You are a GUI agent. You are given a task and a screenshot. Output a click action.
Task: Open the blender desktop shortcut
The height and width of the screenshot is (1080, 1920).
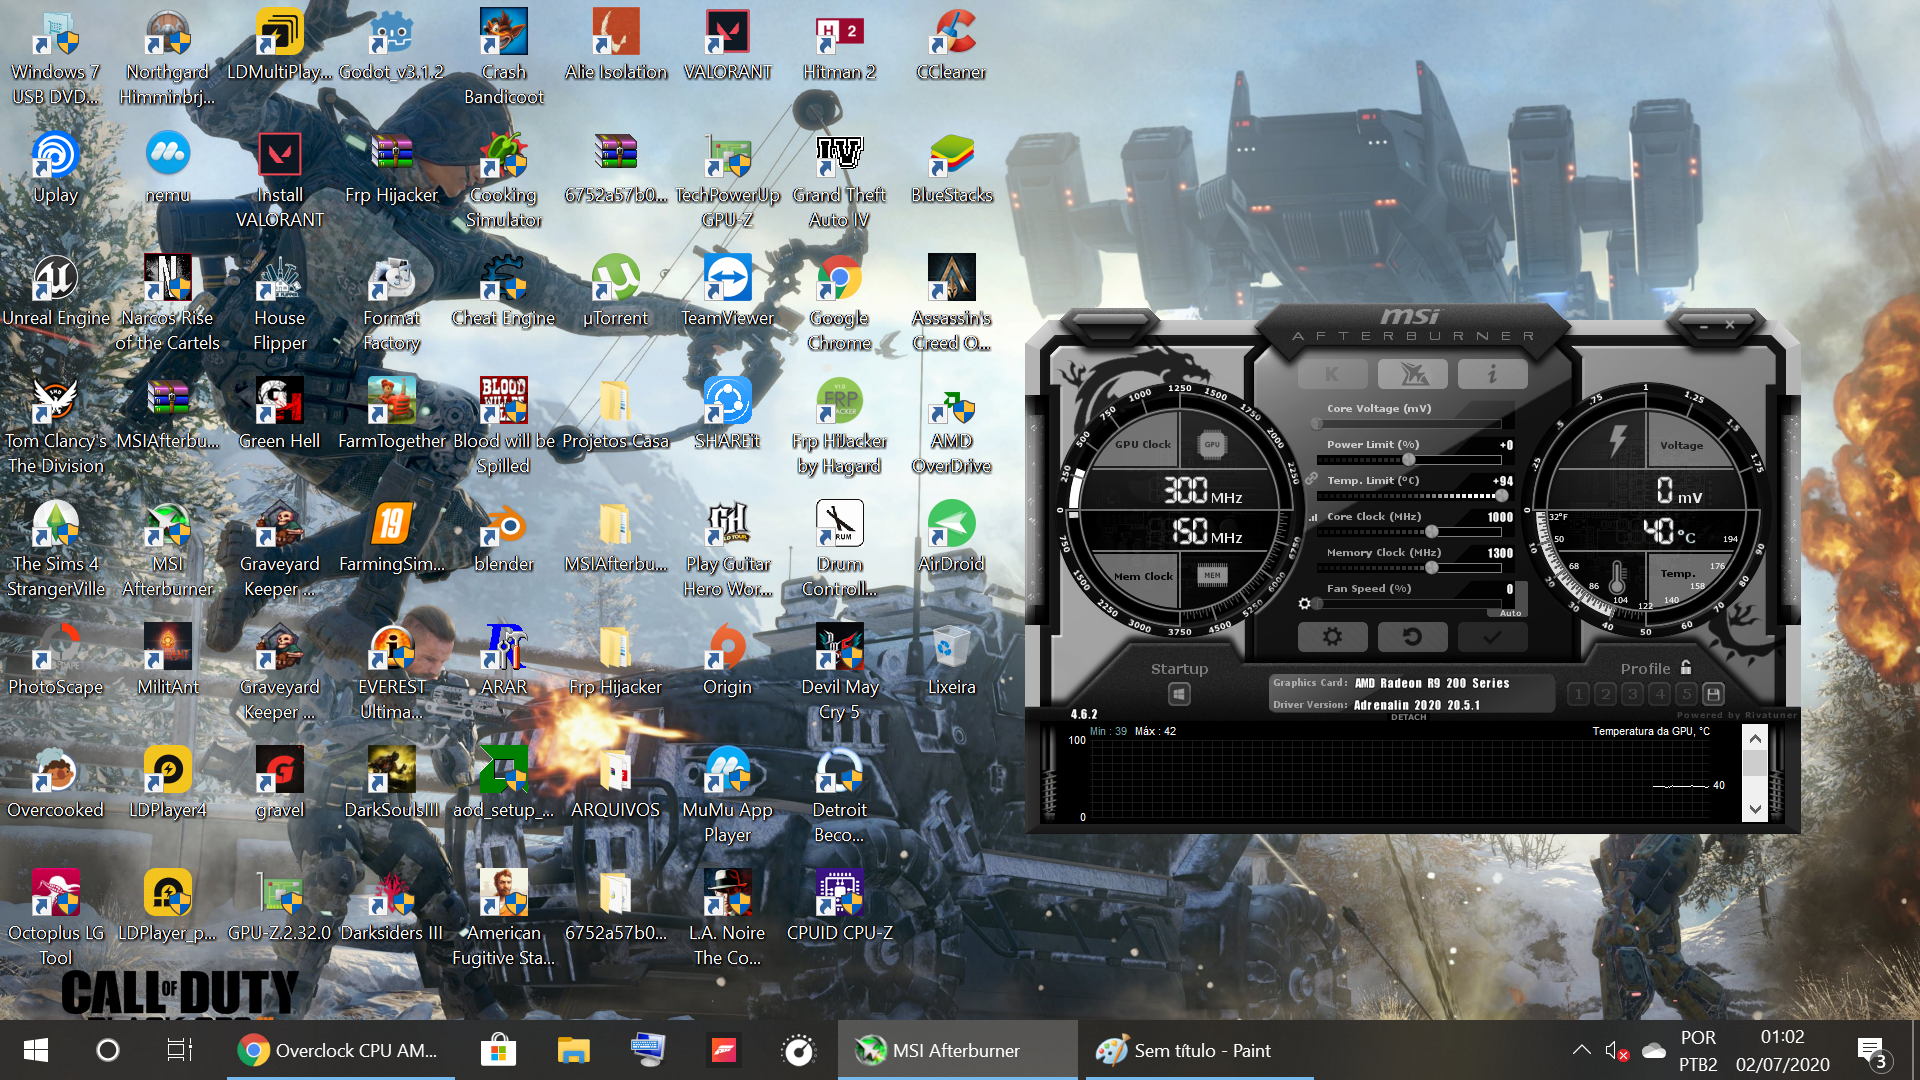click(x=503, y=538)
